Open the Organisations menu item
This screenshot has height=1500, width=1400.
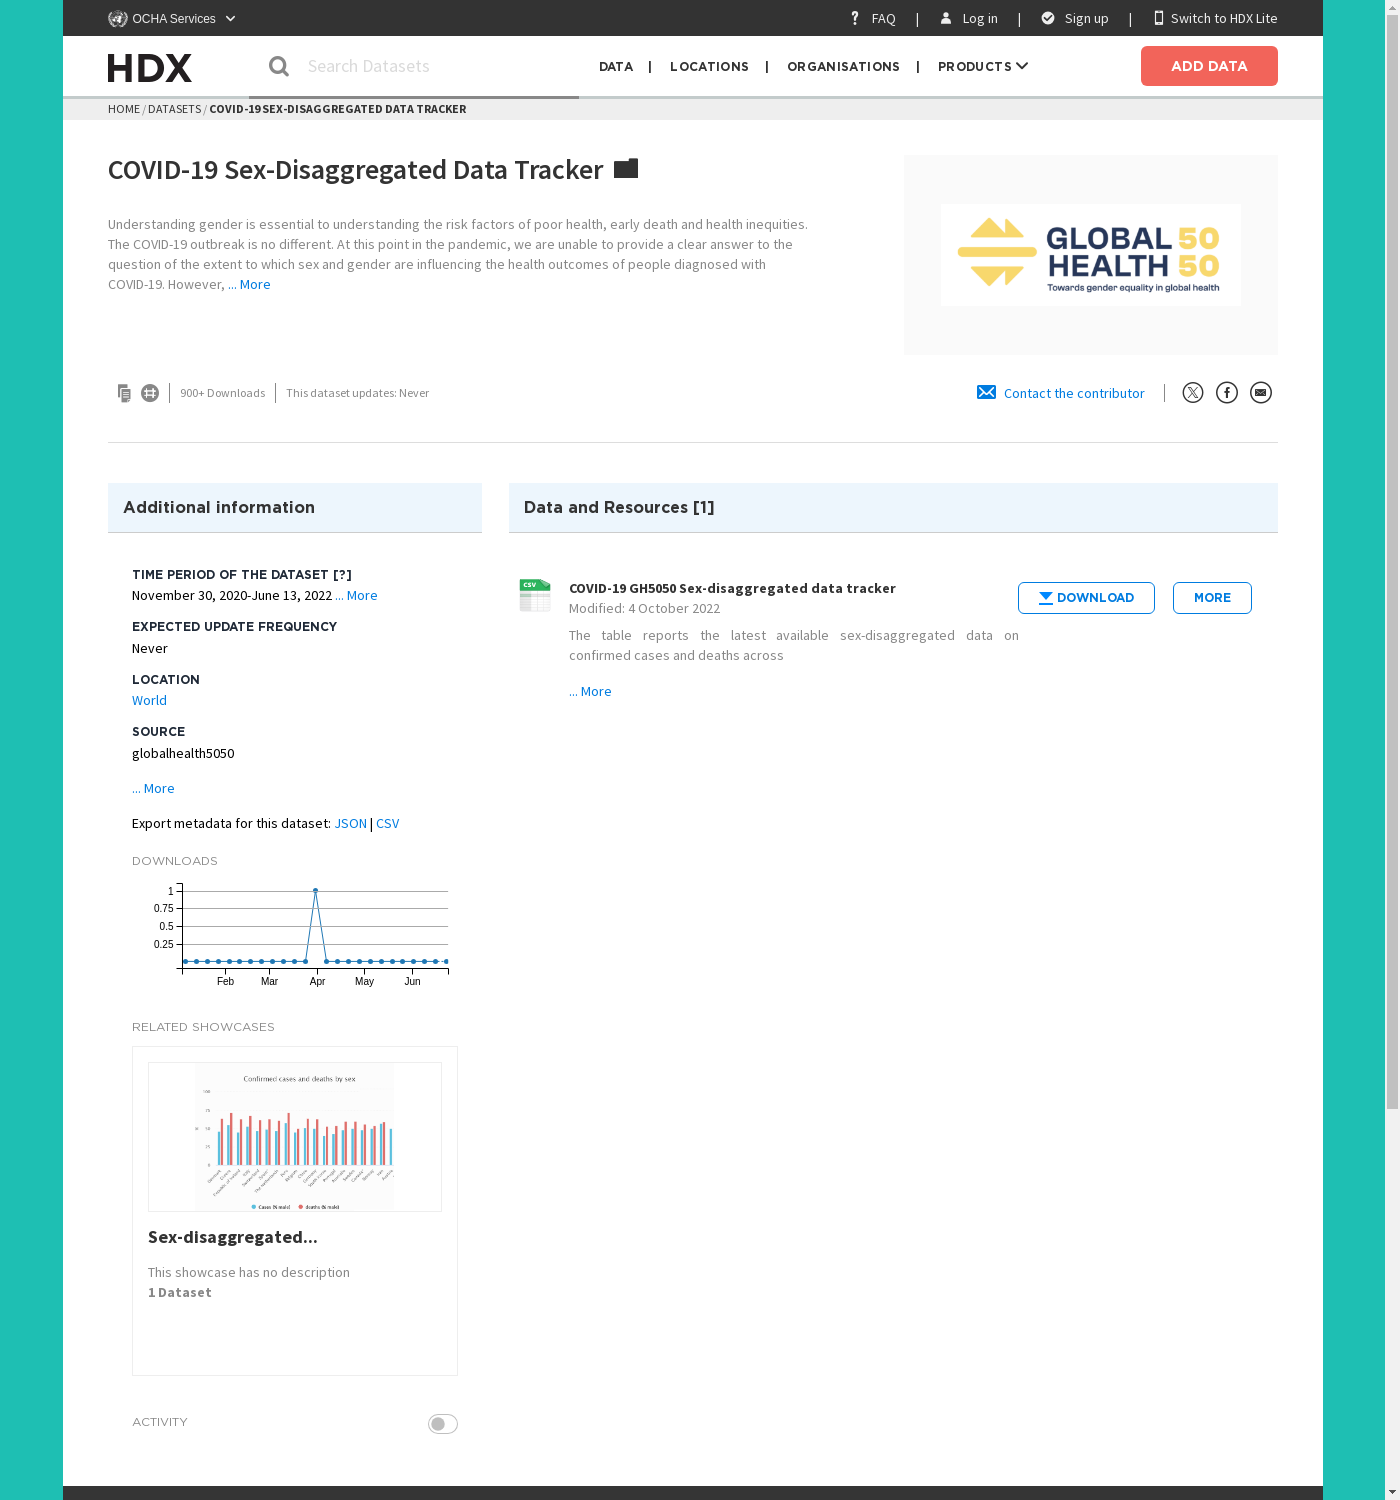(843, 66)
